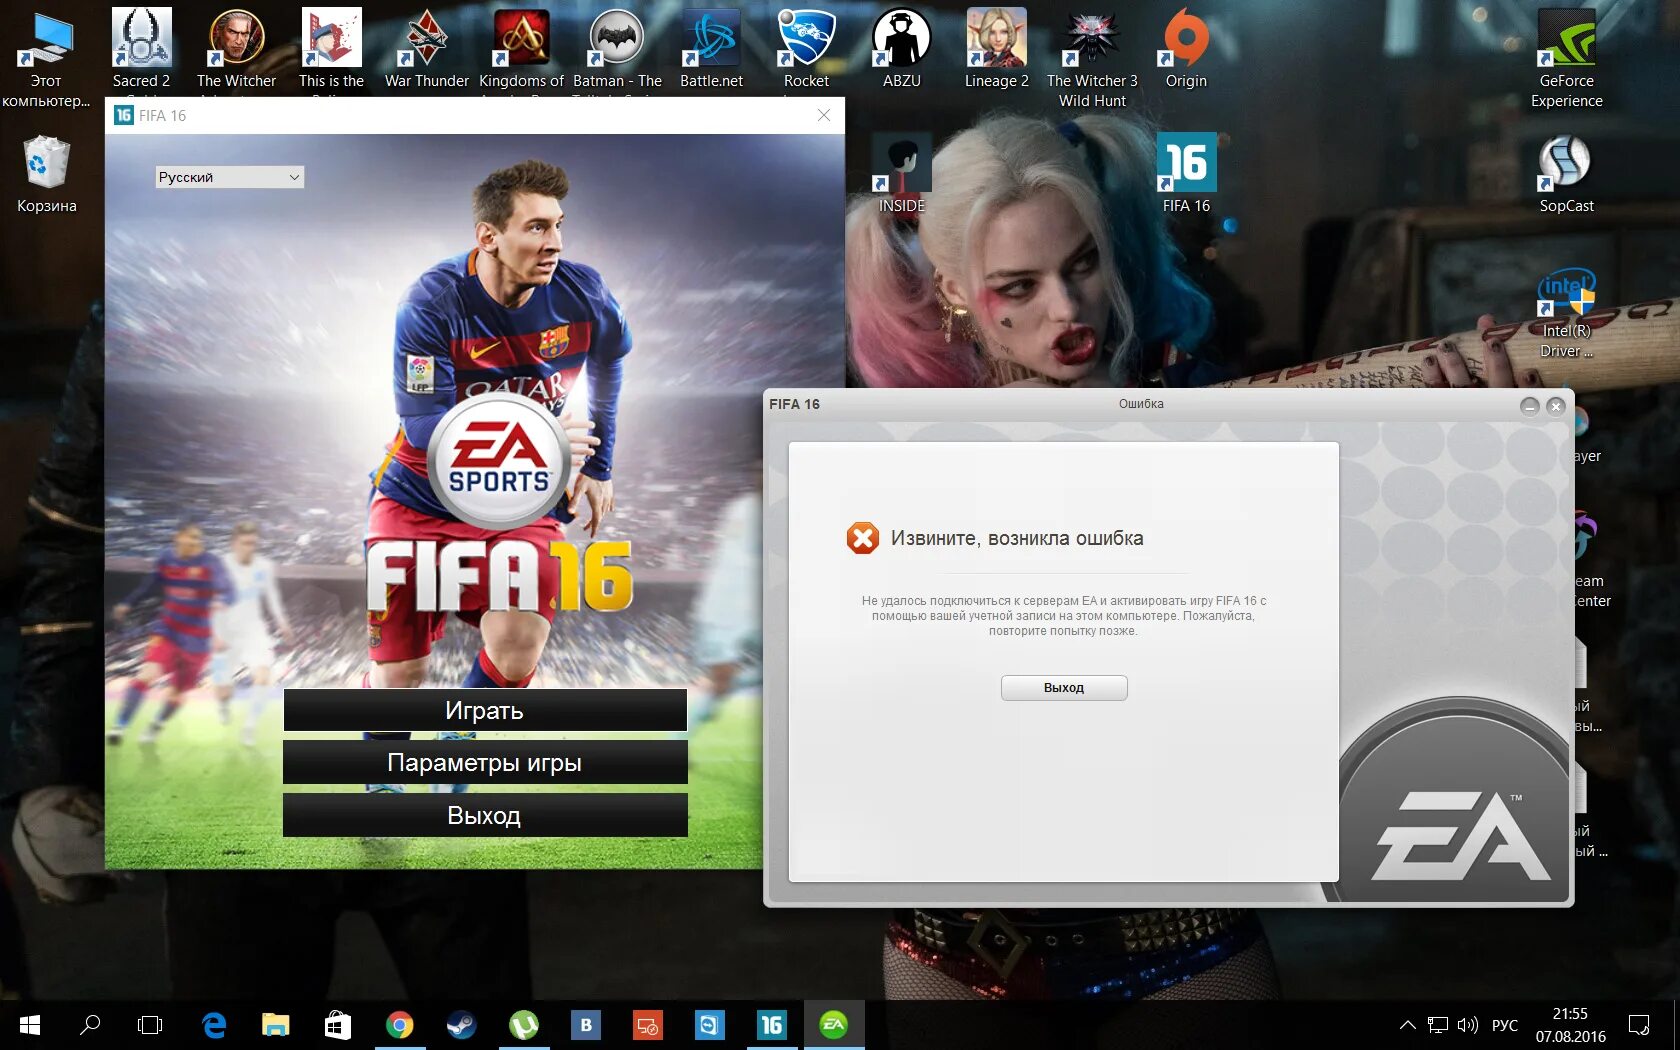This screenshot has height=1050, width=1680.
Task: Switch to FIFA 16 launcher taskbar icon
Action: pyautogui.click(x=772, y=1025)
